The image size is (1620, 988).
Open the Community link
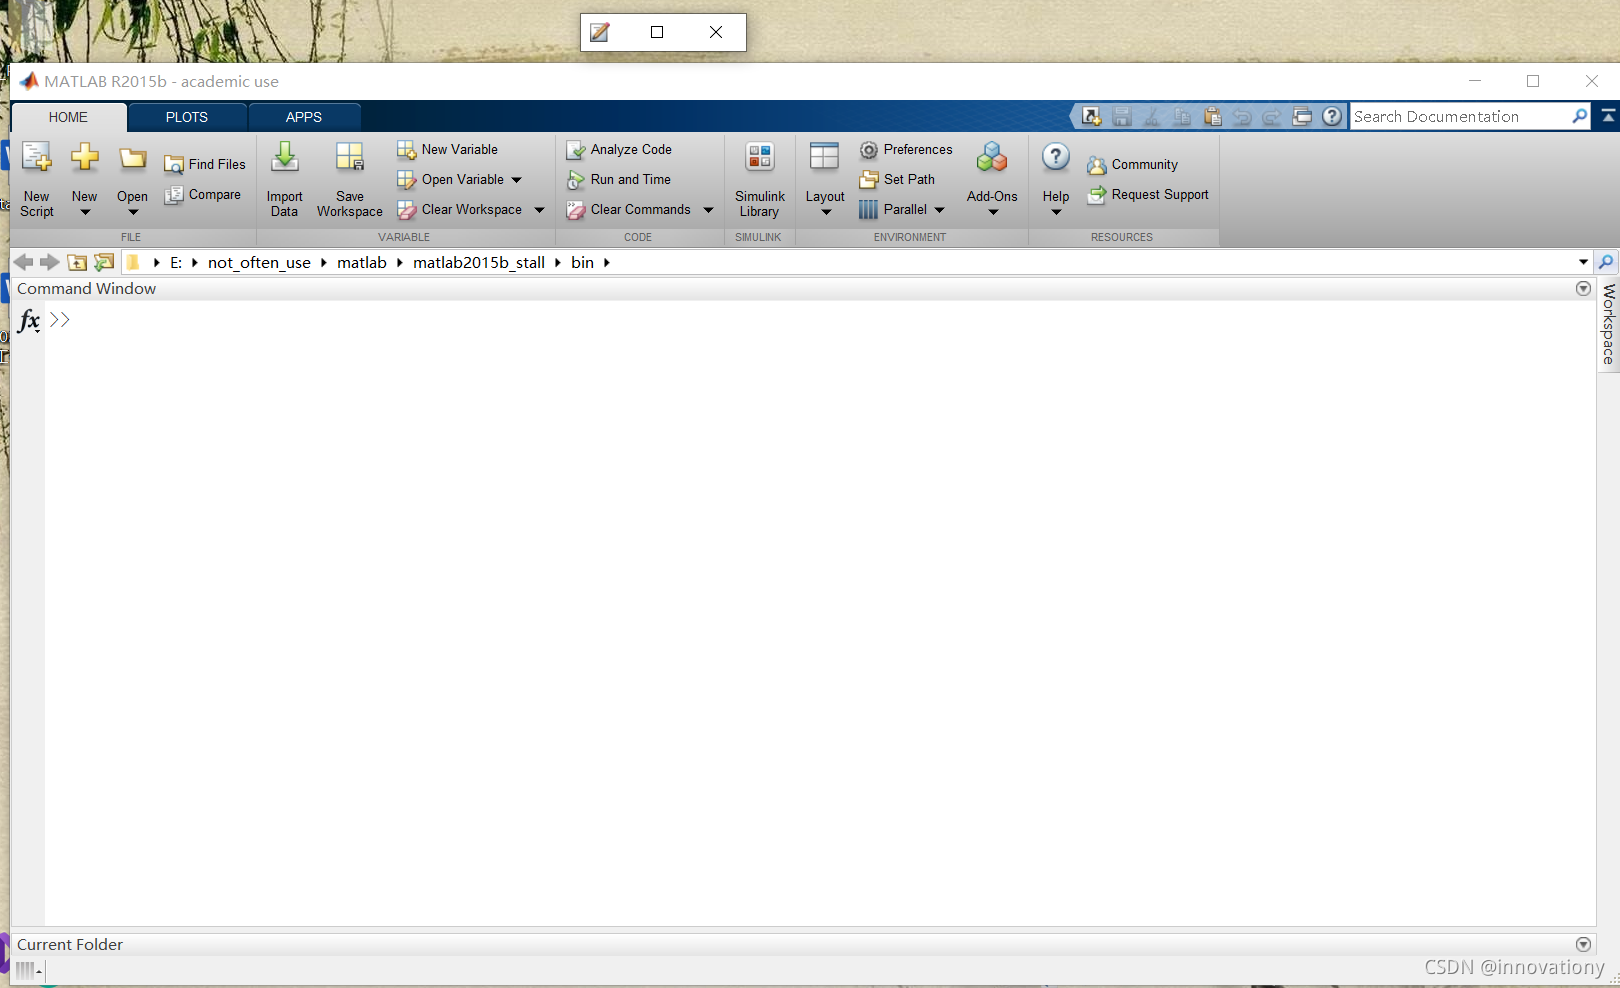1133,164
